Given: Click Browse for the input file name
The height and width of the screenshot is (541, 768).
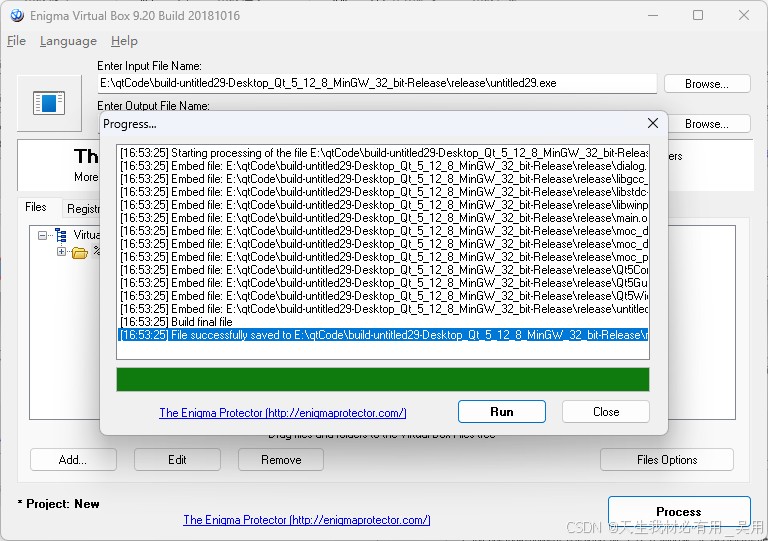Looking at the screenshot, I should coord(707,84).
